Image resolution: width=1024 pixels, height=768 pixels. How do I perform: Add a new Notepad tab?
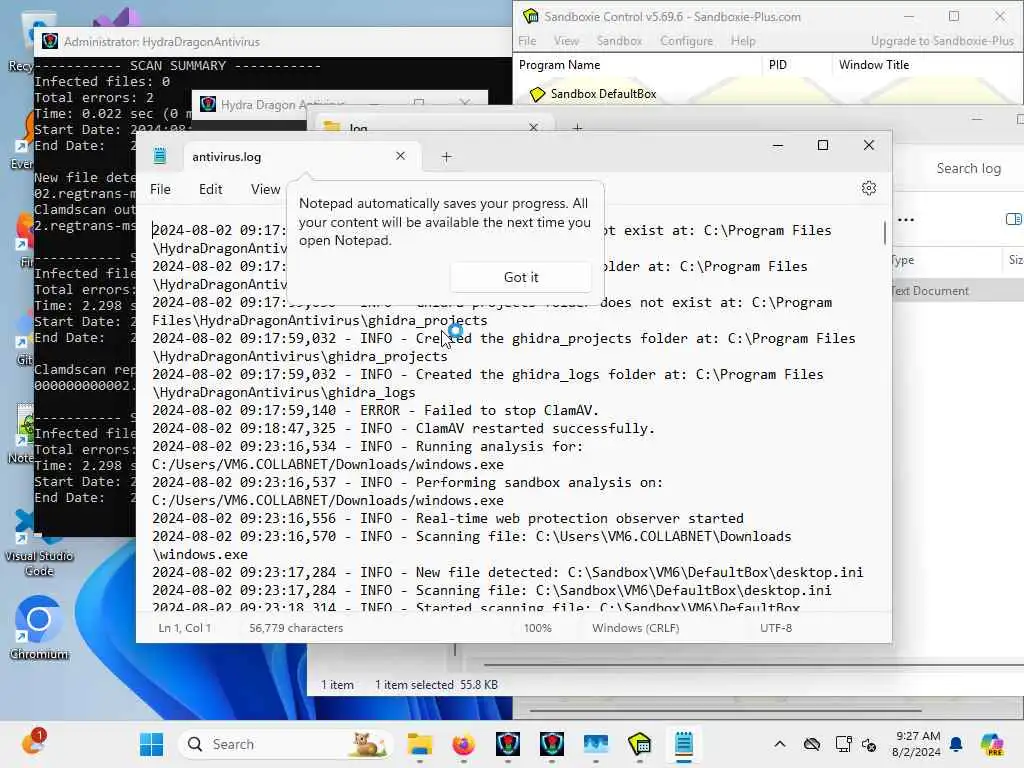point(446,157)
